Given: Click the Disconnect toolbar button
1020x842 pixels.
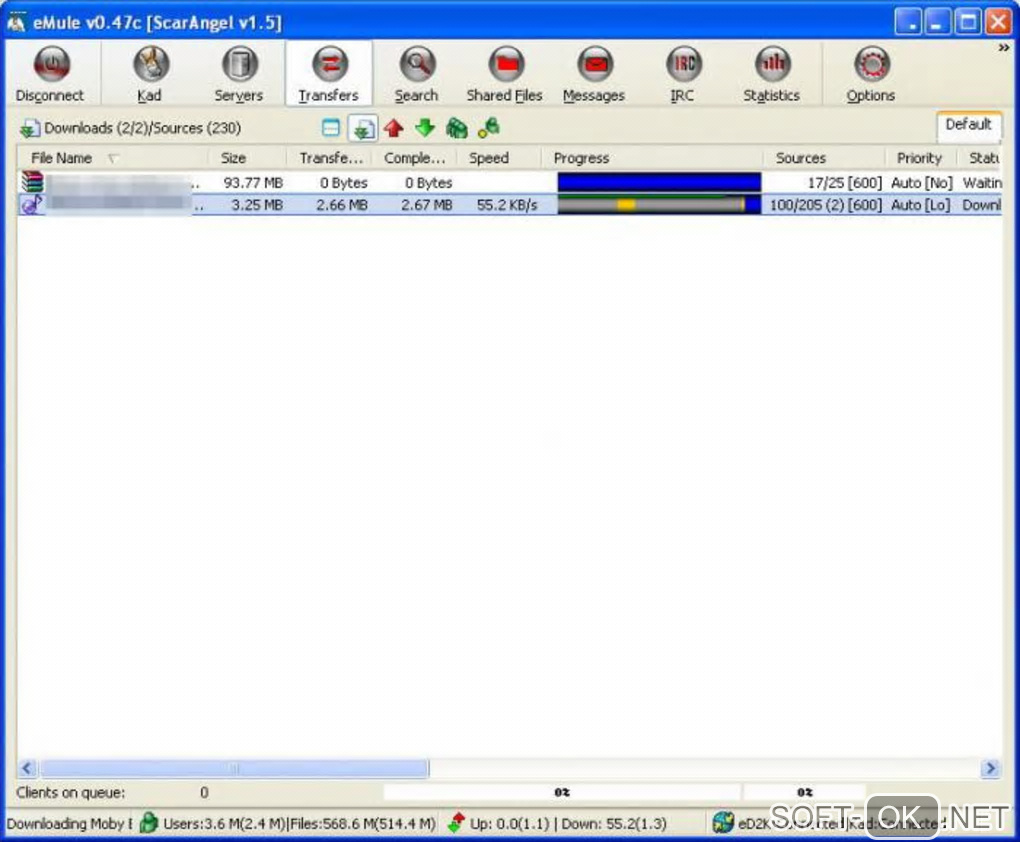Looking at the screenshot, I should (51, 74).
